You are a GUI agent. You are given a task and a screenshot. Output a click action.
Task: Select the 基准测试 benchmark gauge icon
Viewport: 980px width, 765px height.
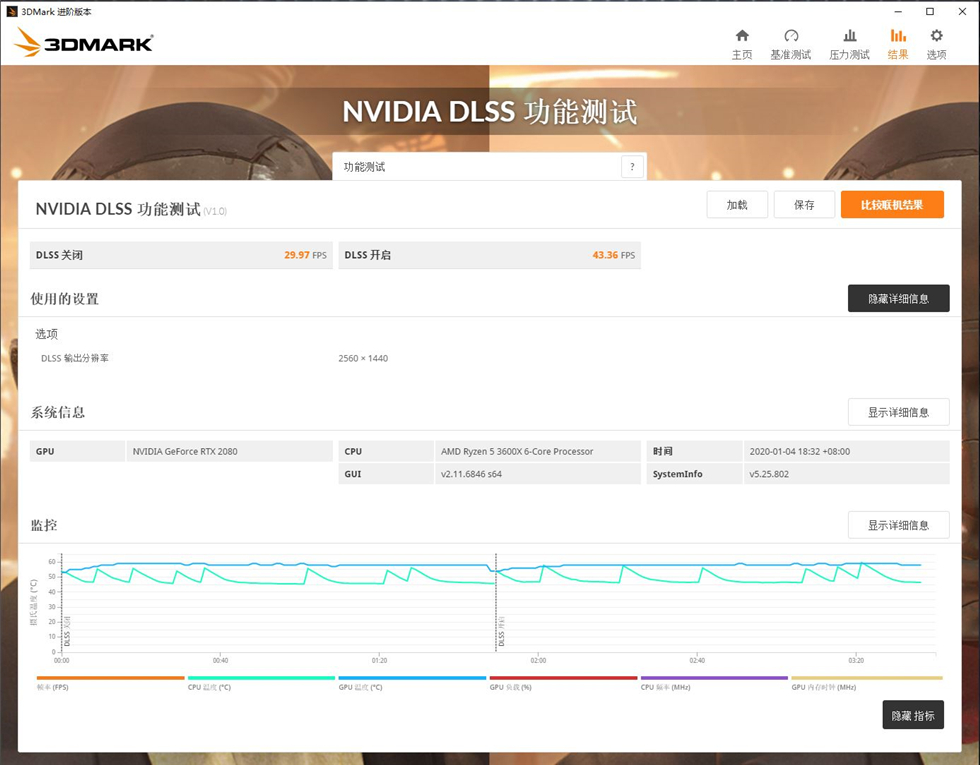pyautogui.click(x=791, y=40)
